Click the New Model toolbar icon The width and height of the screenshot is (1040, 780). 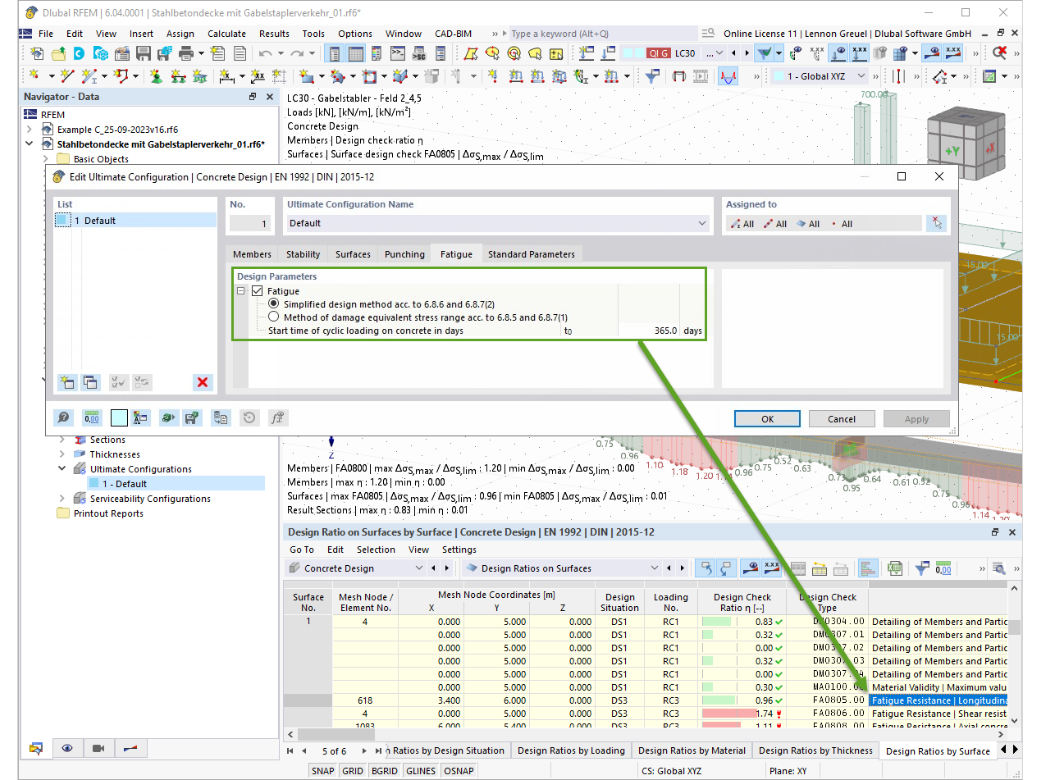point(37,54)
